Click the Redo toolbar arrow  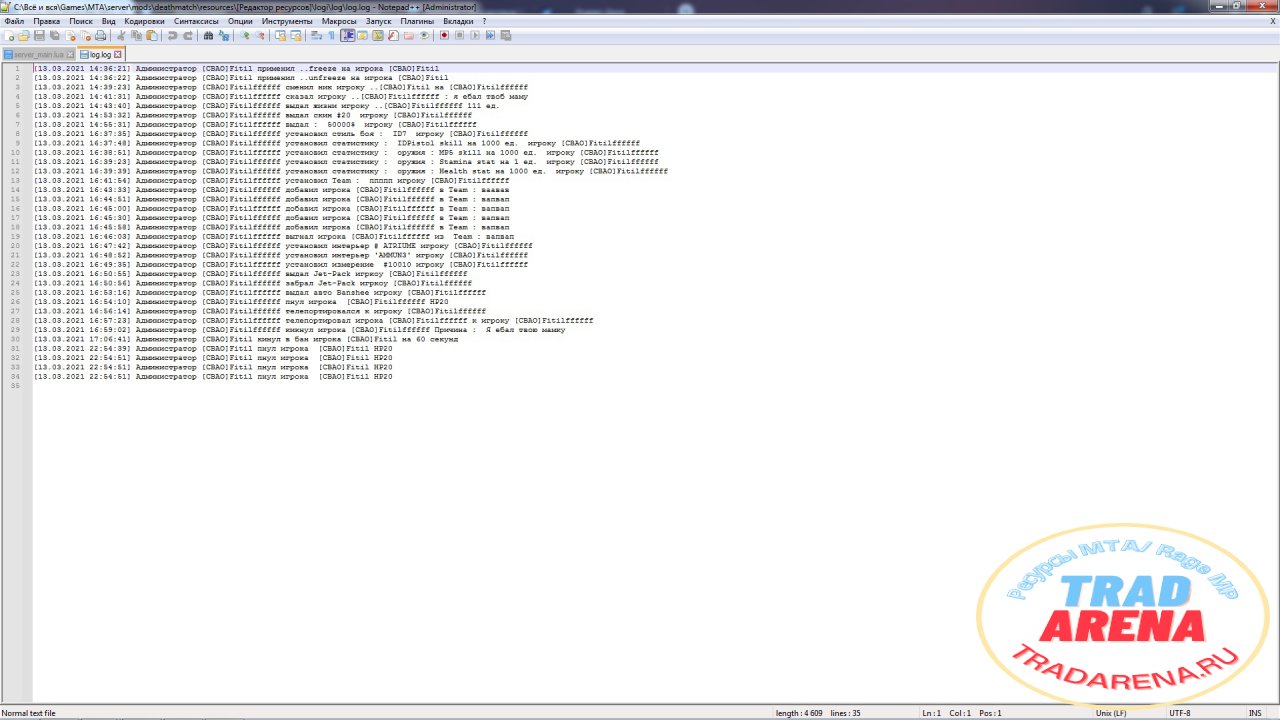188,35
